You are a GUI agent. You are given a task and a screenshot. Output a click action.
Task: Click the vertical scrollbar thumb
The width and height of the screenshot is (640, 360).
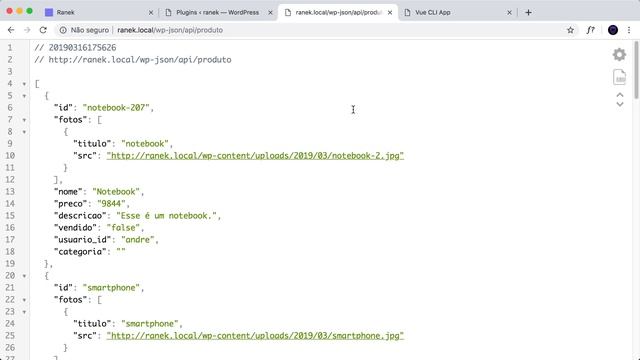pos(636,69)
